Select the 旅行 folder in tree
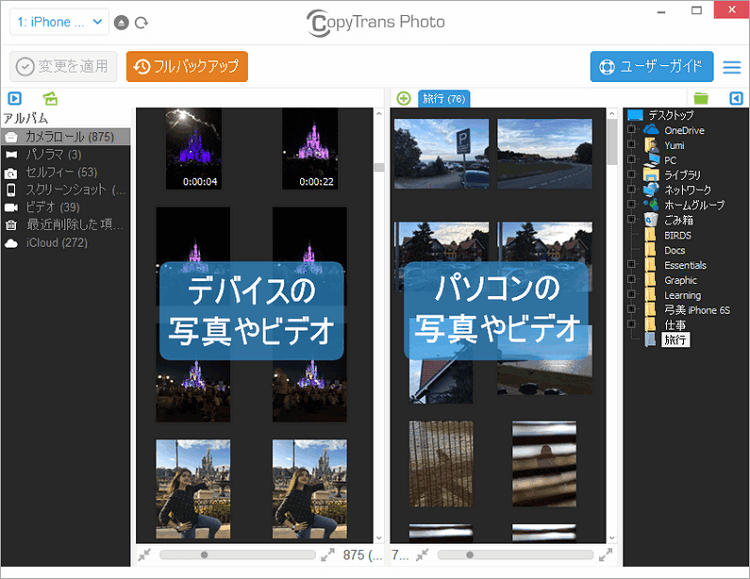 coord(675,340)
